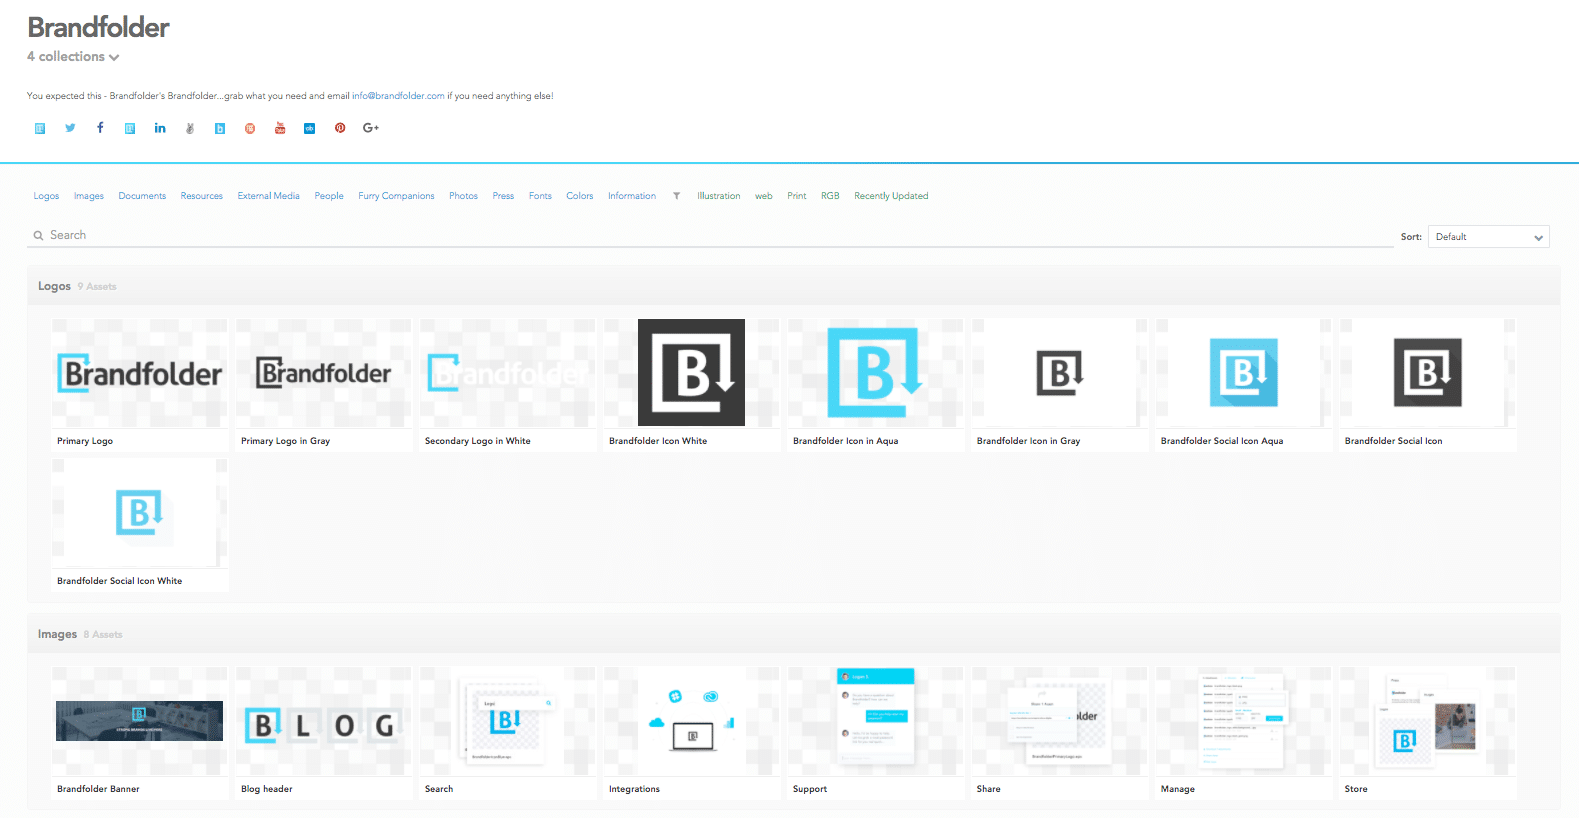Click the magnifier icon in search bar
1579x818 pixels.
pos(38,236)
